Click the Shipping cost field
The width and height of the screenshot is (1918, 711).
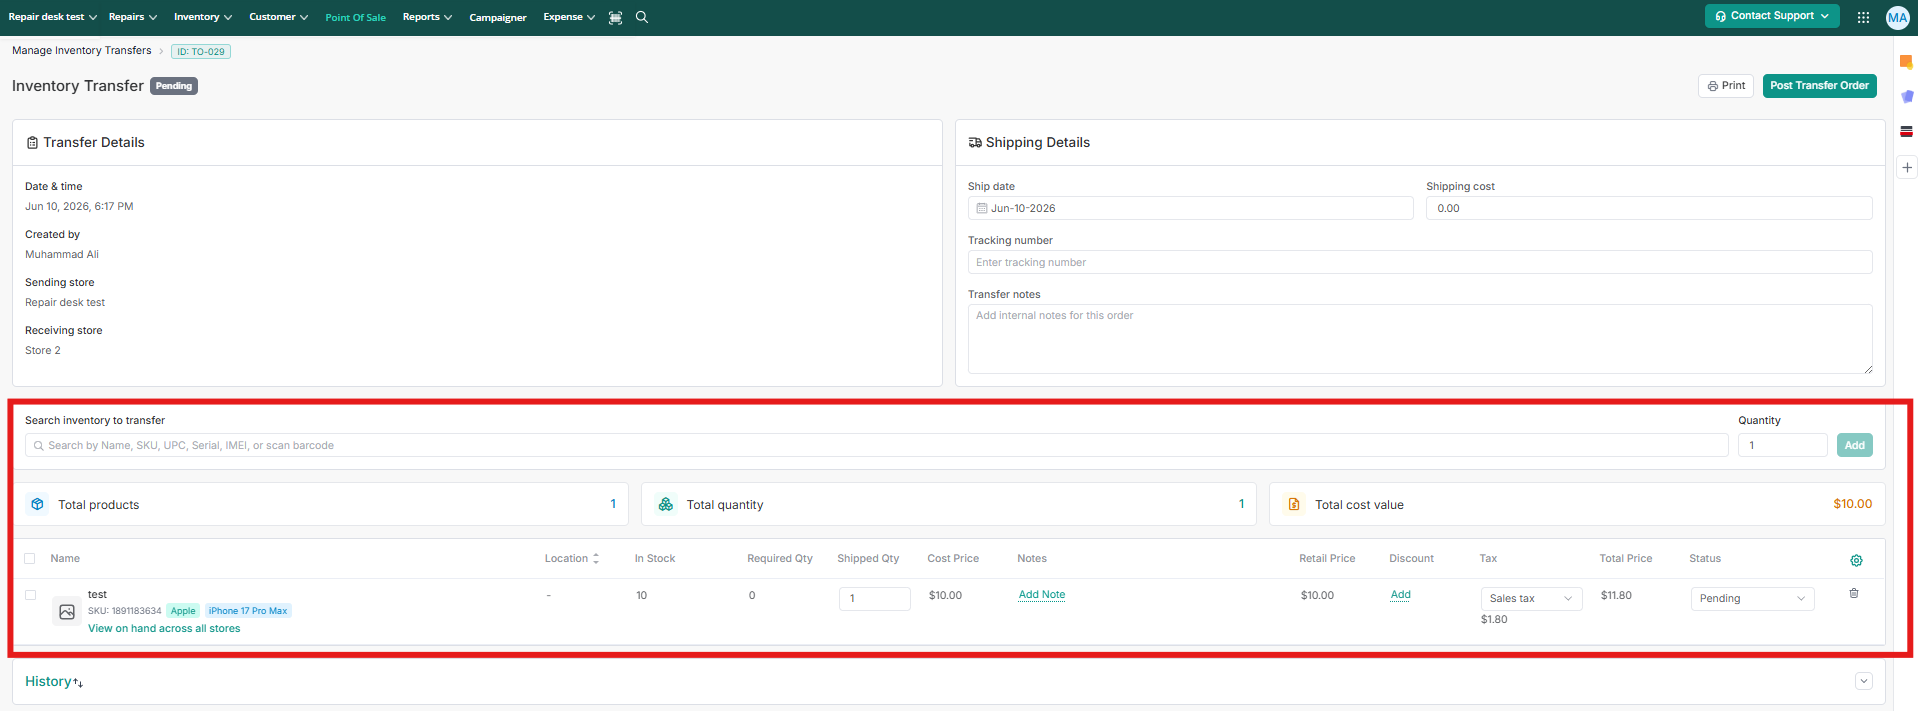[x=1649, y=208]
